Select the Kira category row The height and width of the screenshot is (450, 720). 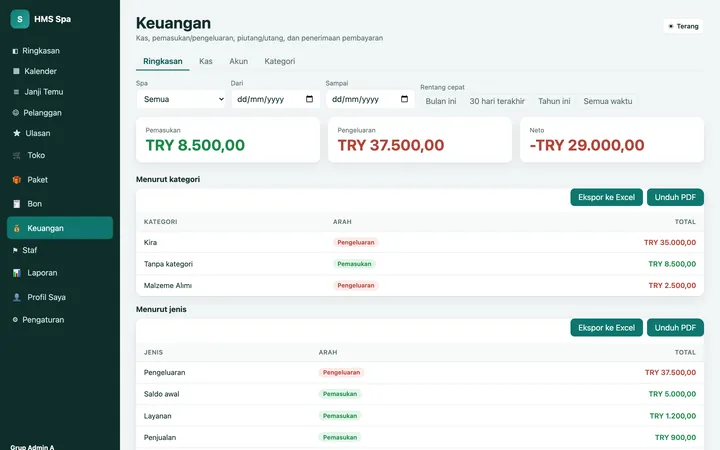(x=420, y=242)
